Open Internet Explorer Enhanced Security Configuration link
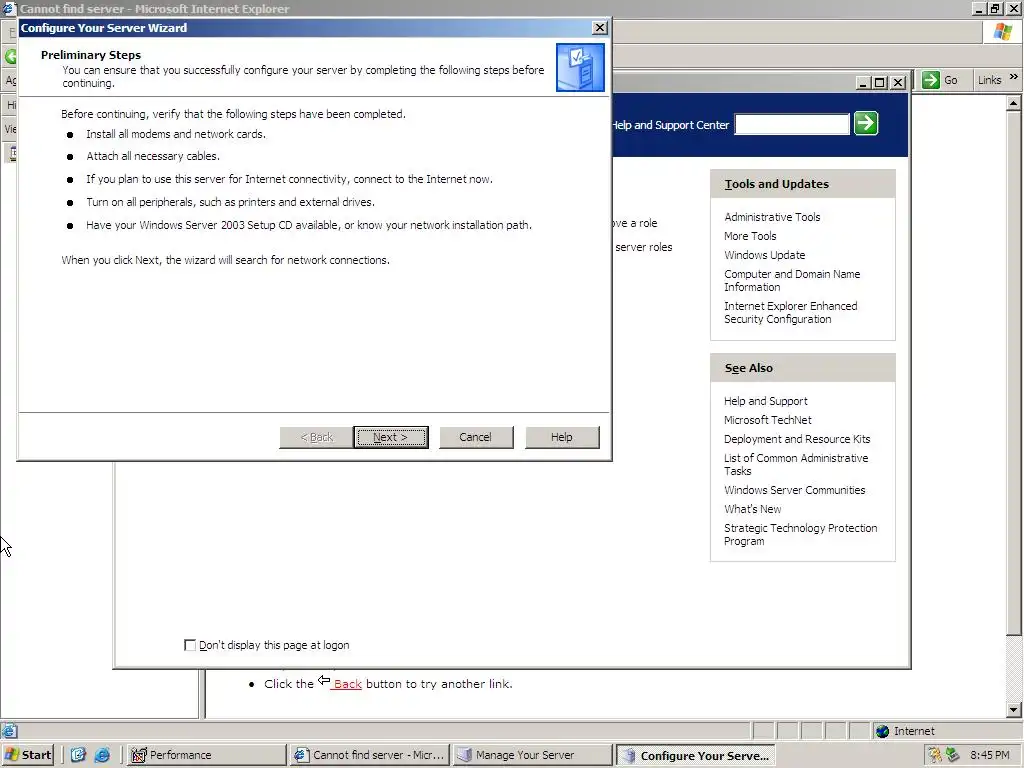1024x768 pixels. click(790, 312)
